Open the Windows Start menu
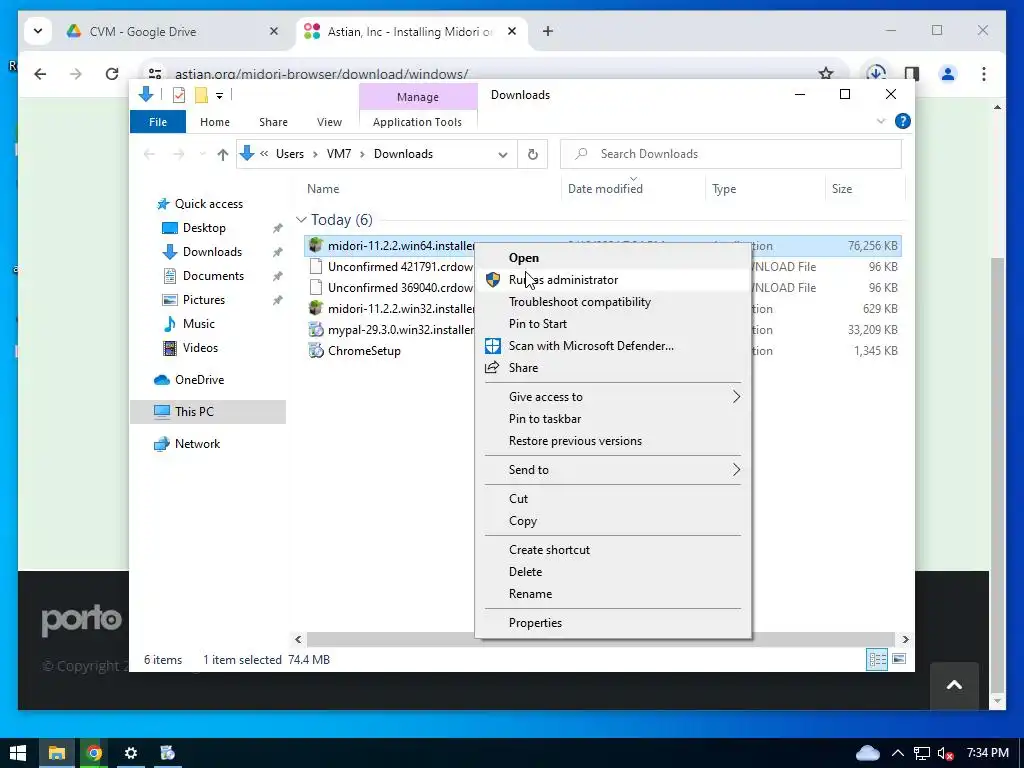 point(18,753)
